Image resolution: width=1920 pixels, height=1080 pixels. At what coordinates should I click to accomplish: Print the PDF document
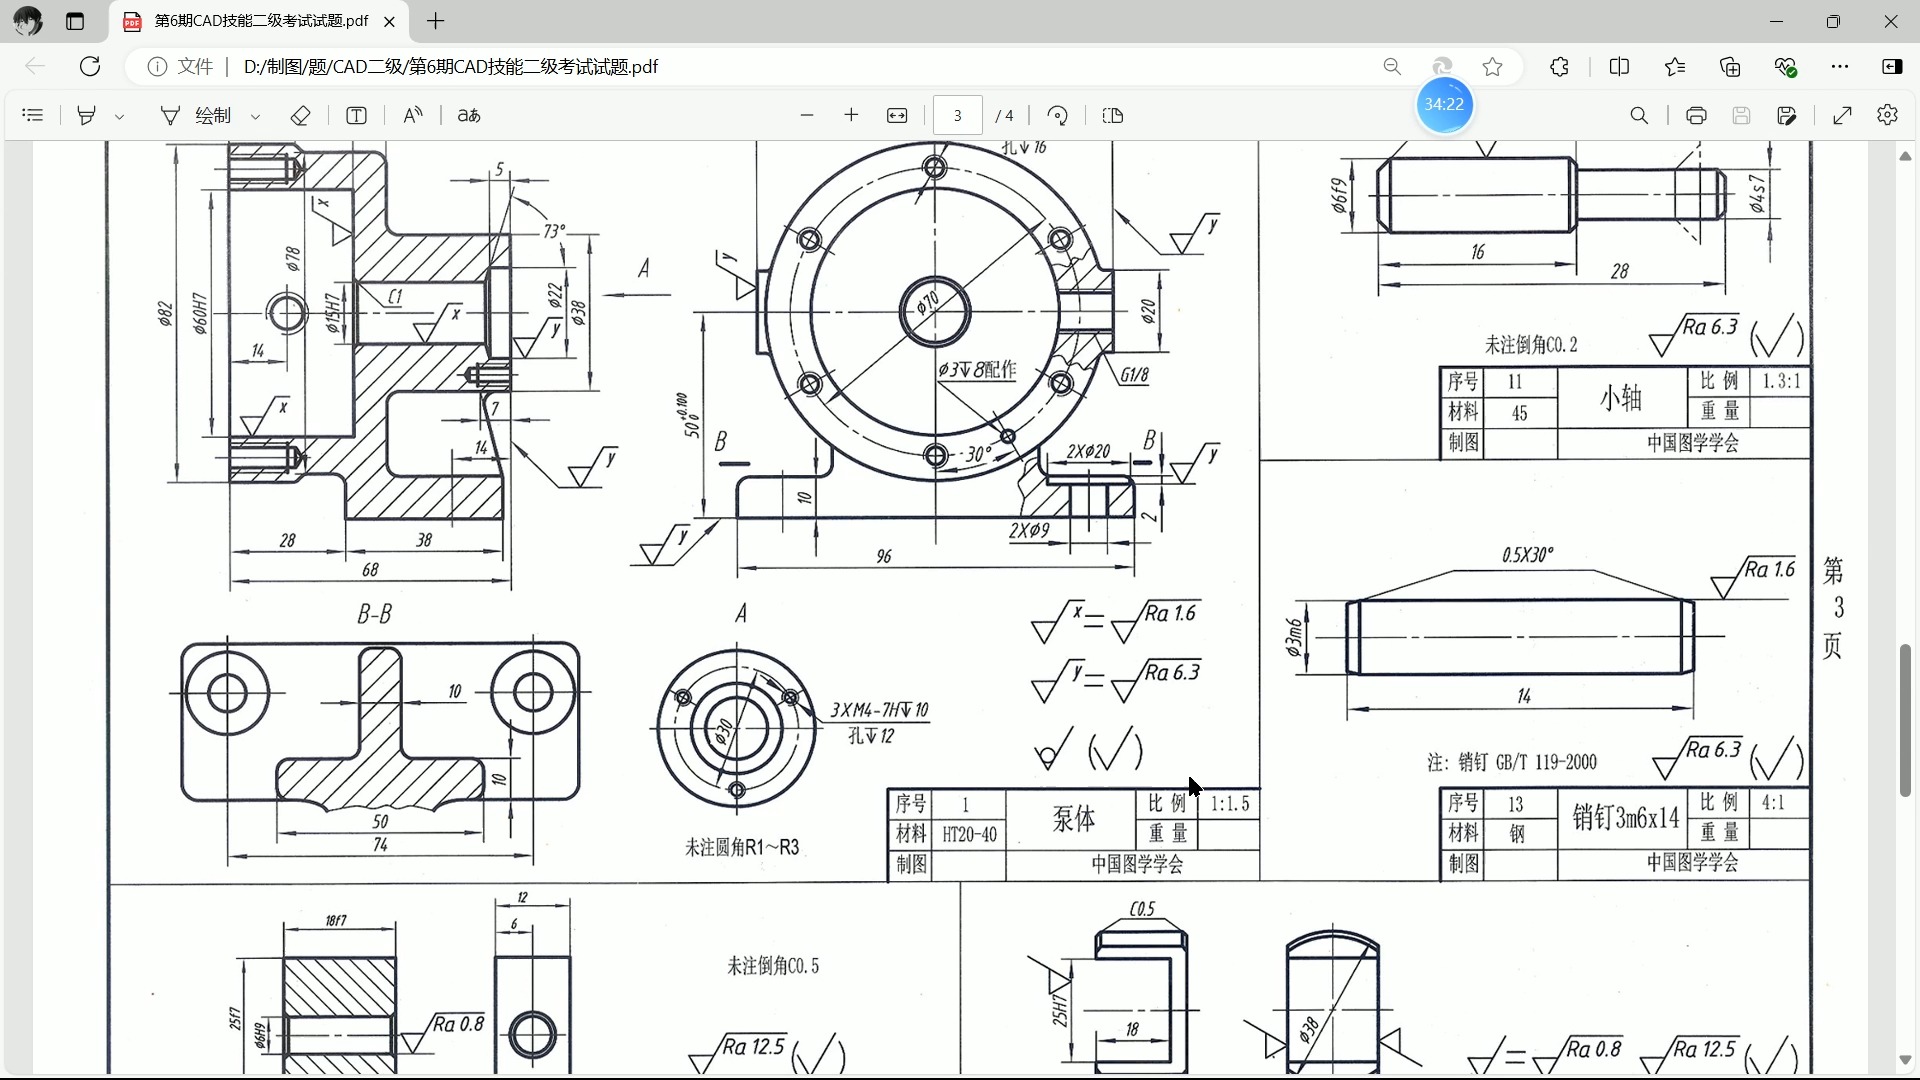1696,115
